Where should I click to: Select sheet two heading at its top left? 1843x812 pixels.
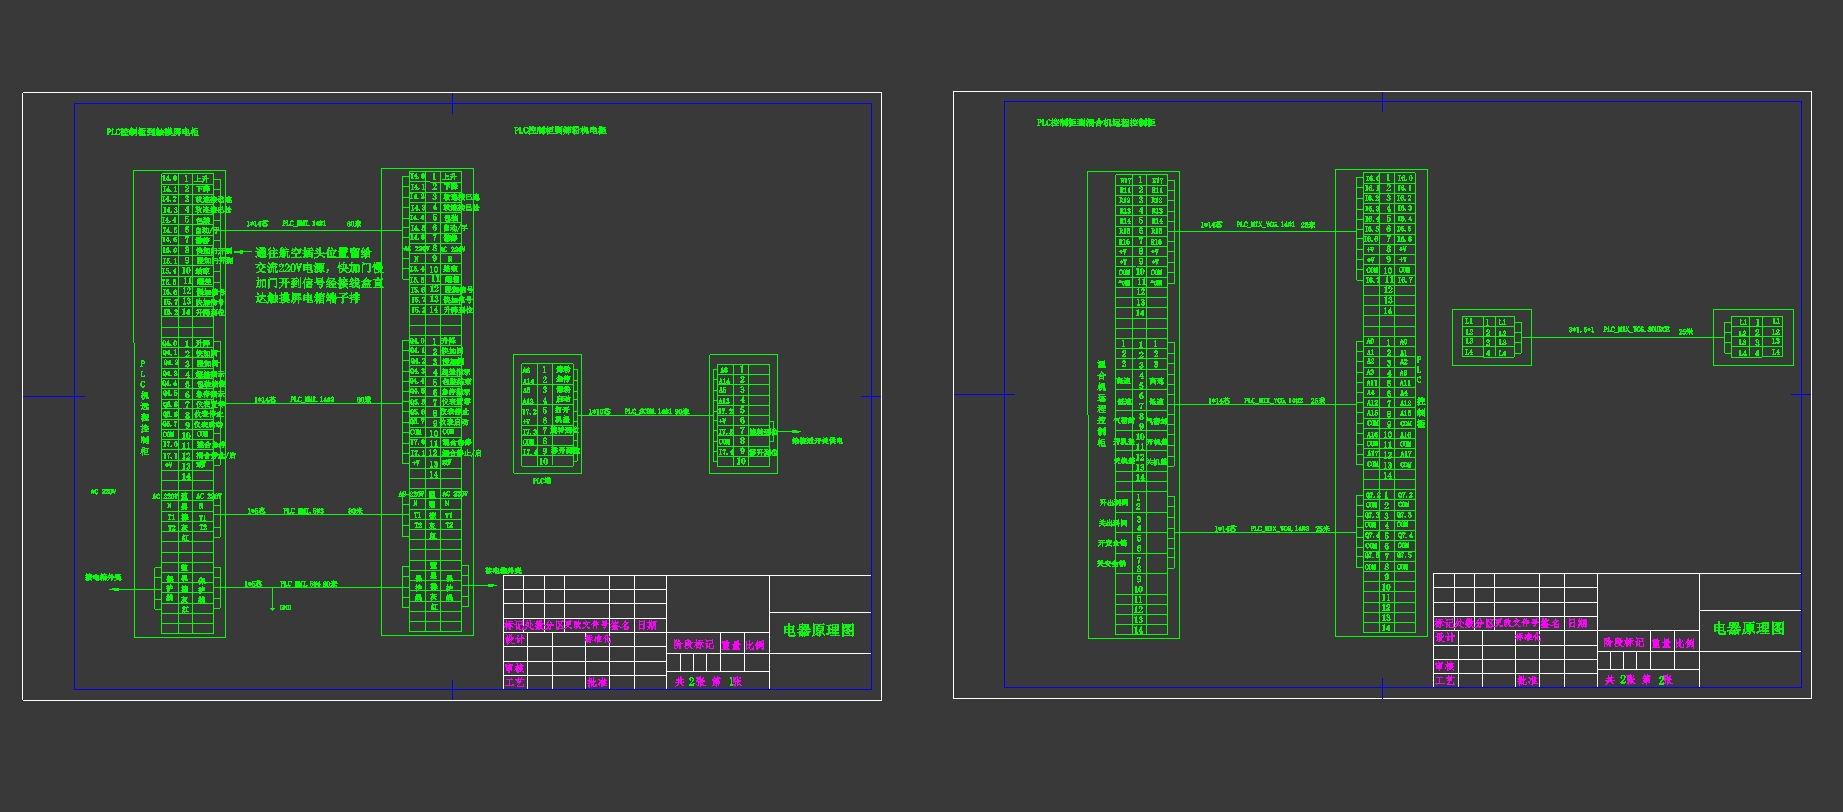[1096, 123]
